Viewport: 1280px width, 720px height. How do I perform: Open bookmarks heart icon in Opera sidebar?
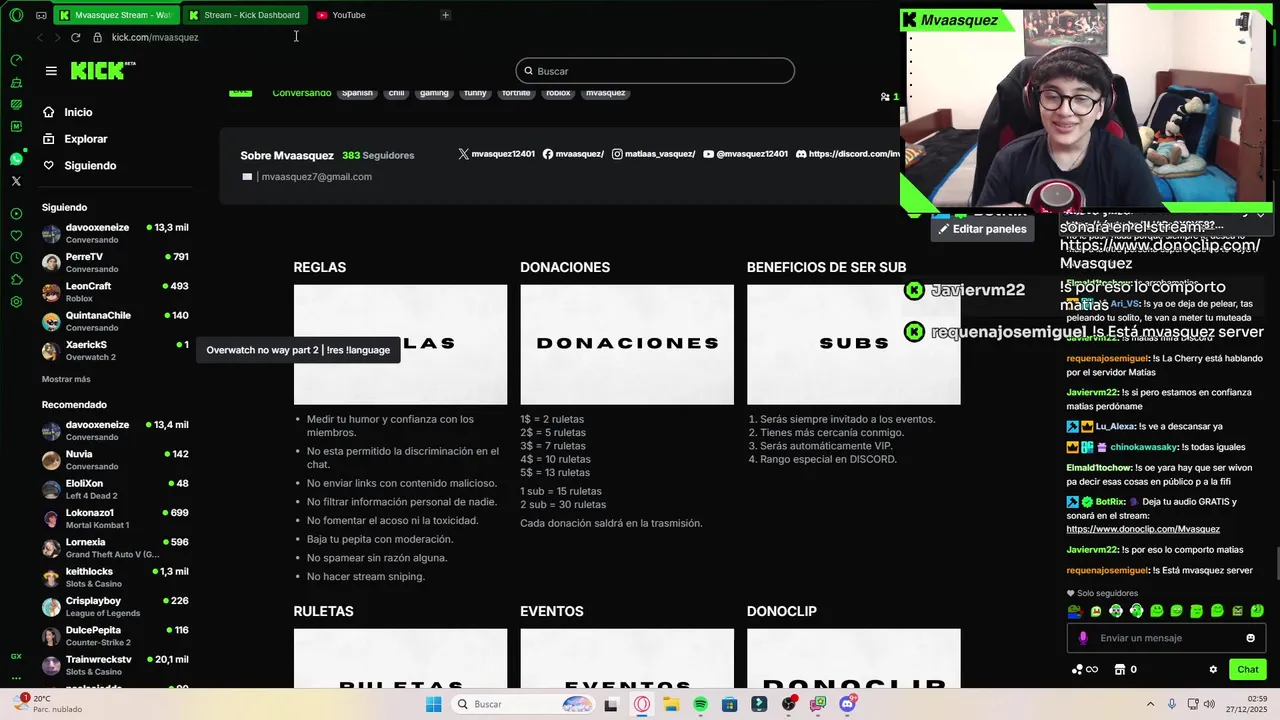pyautogui.click(x=16, y=236)
